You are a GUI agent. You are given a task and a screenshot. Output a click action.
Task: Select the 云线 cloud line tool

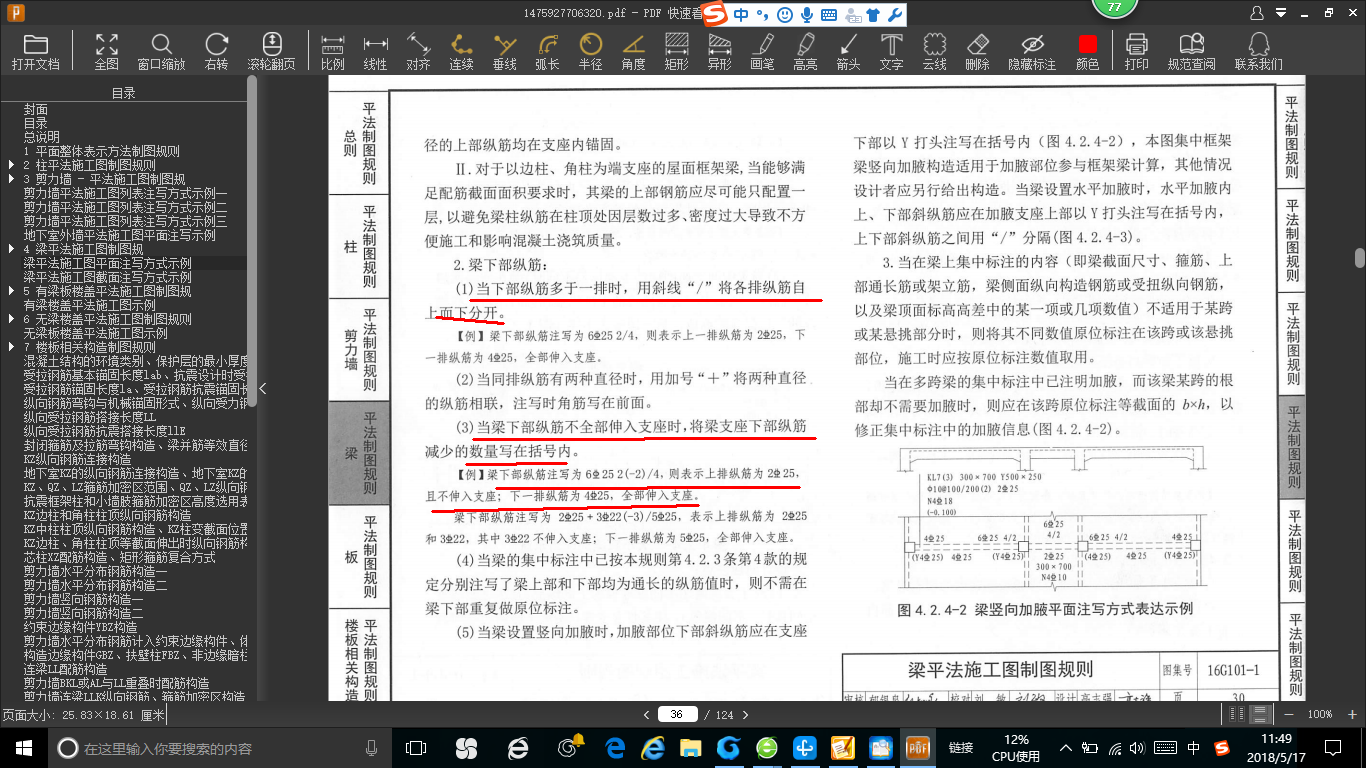click(x=934, y=51)
